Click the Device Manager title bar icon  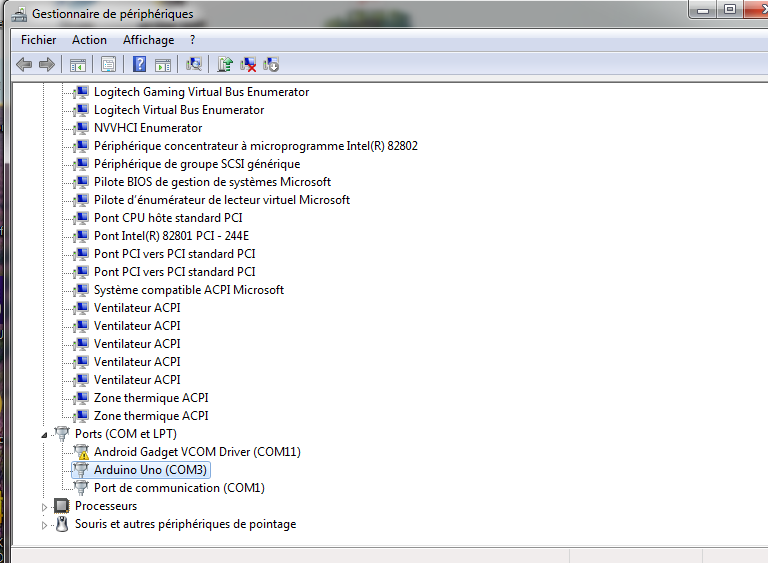click(19, 14)
